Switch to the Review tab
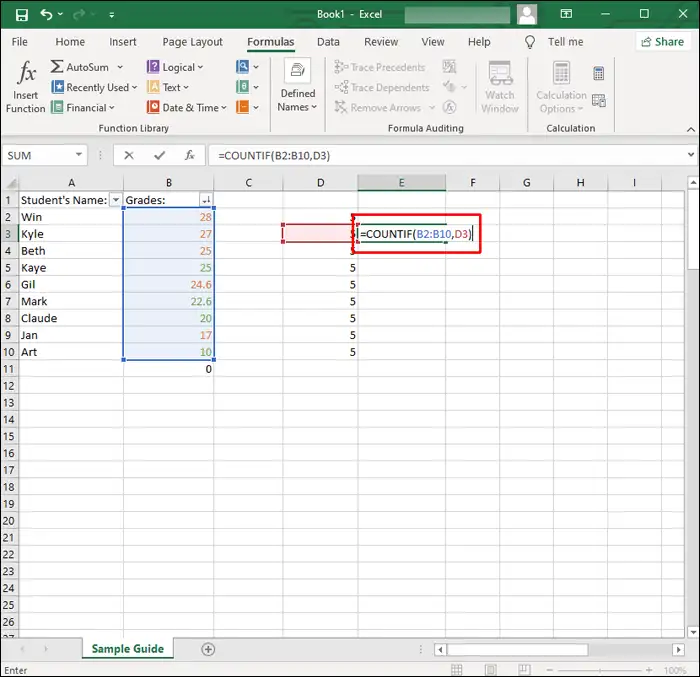The width and height of the screenshot is (700, 677). (381, 42)
